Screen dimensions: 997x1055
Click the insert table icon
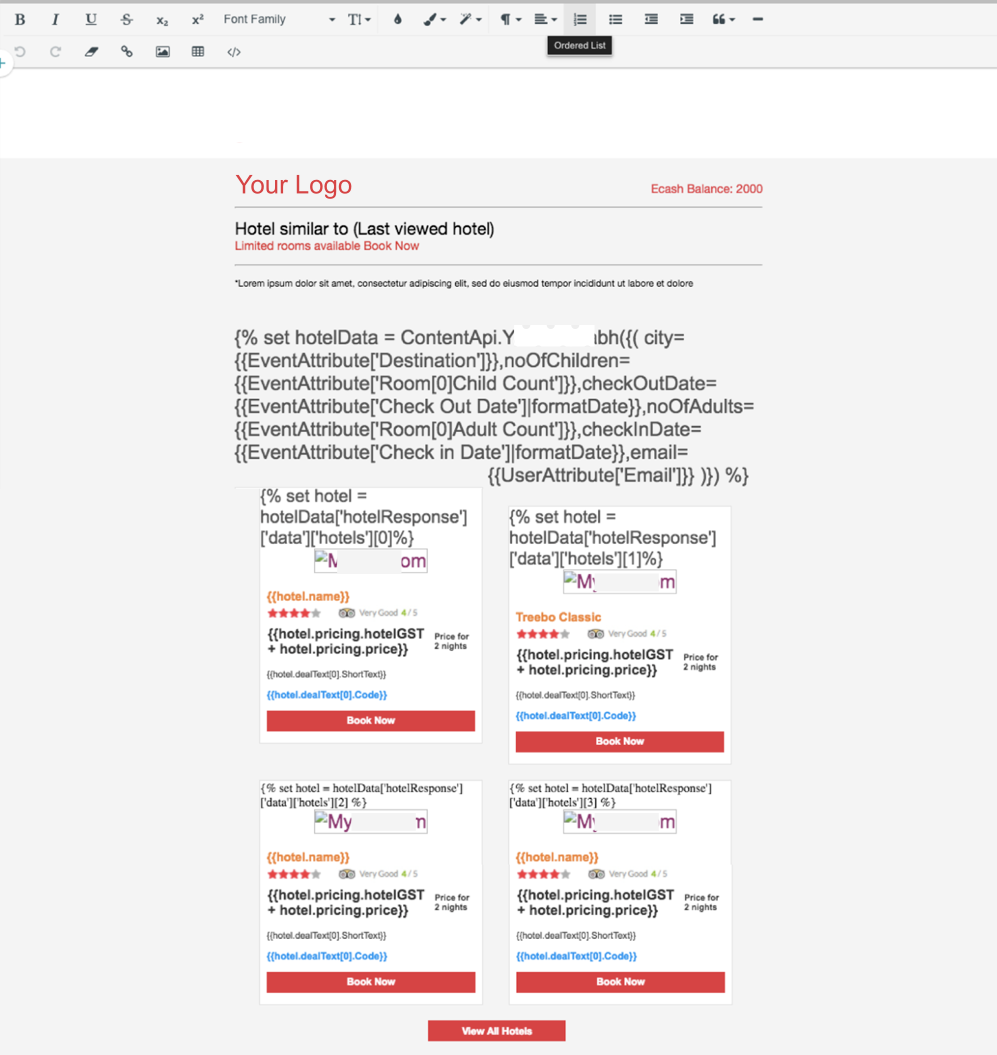[198, 52]
